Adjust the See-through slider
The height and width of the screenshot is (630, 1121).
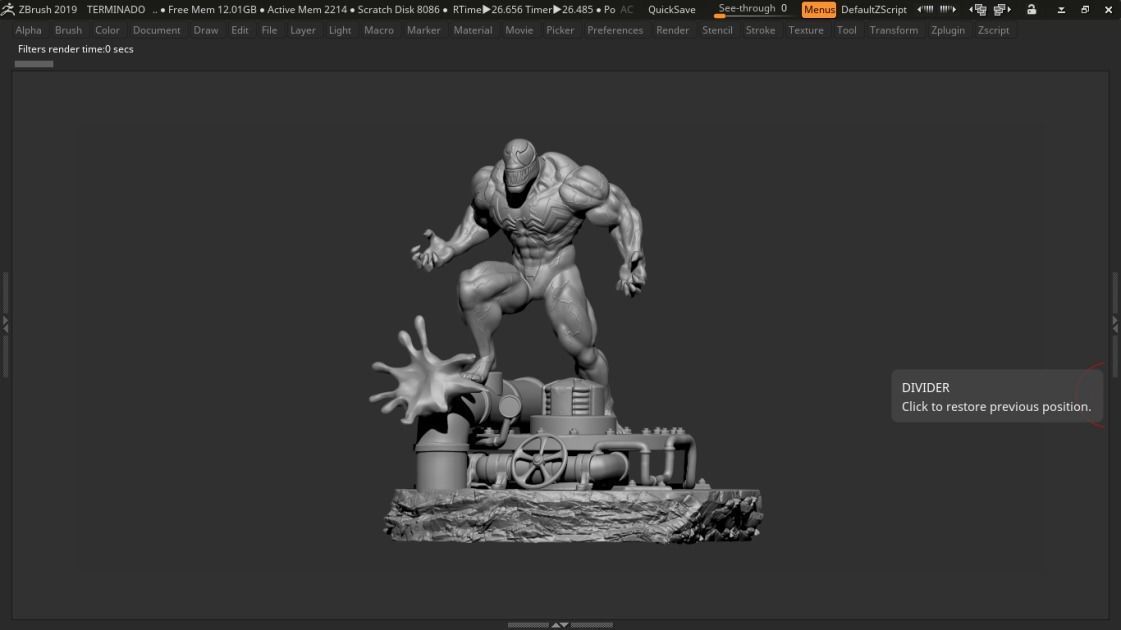(x=753, y=9)
